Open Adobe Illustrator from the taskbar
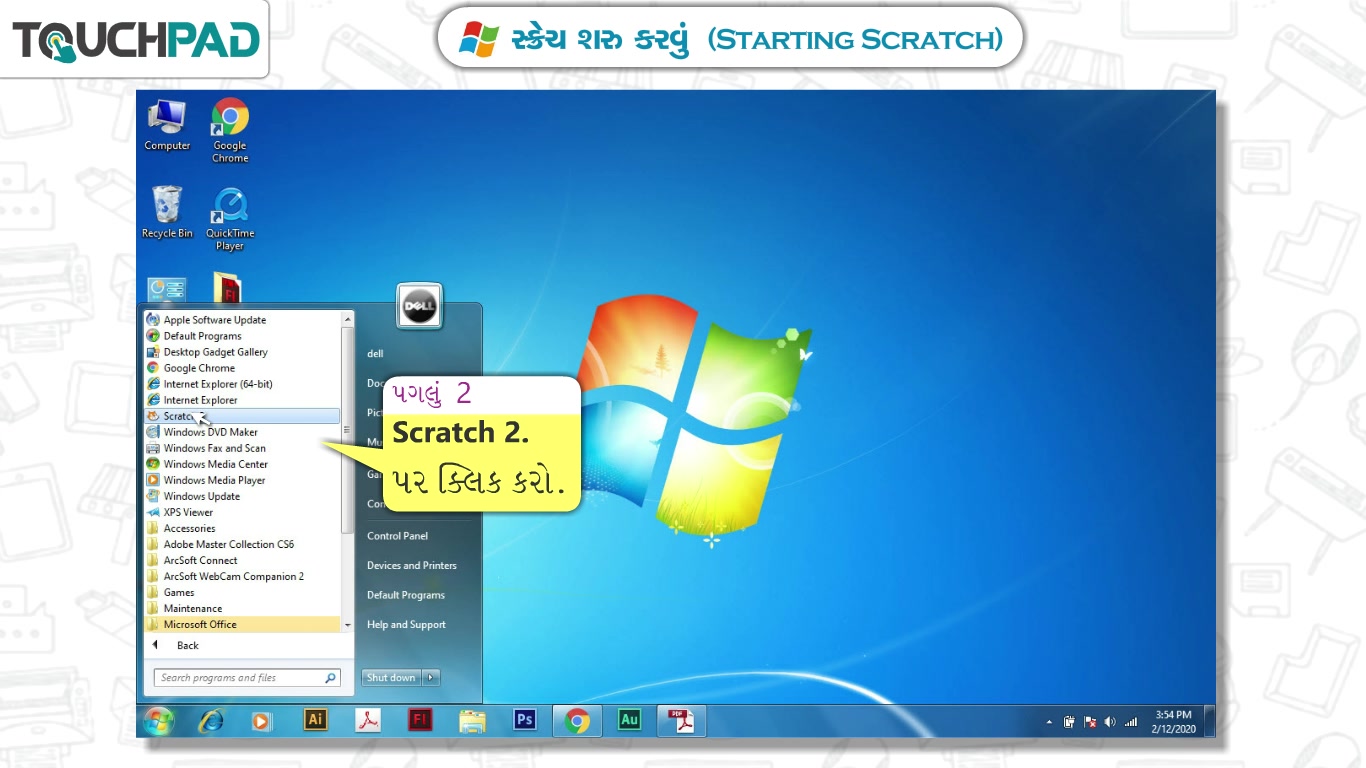 coord(315,720)
